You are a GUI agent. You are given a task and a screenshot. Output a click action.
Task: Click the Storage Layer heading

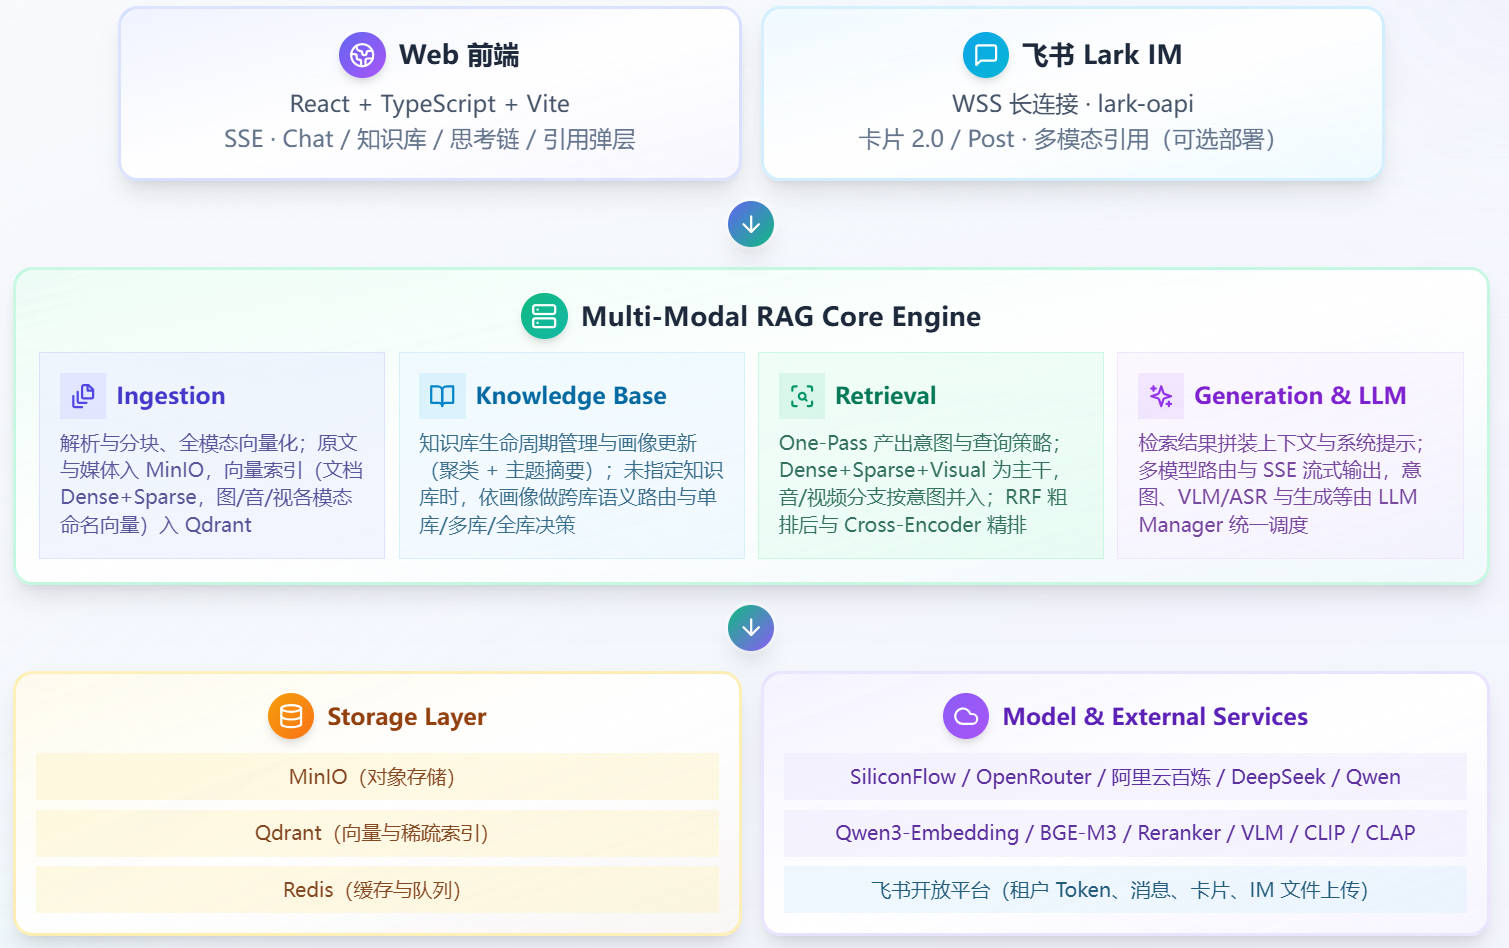(407, 717)
